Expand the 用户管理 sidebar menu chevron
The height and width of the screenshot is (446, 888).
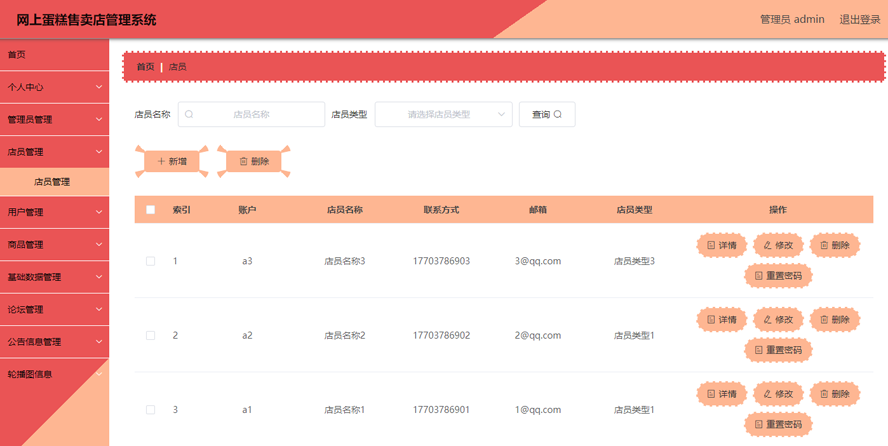coord(99,212)
